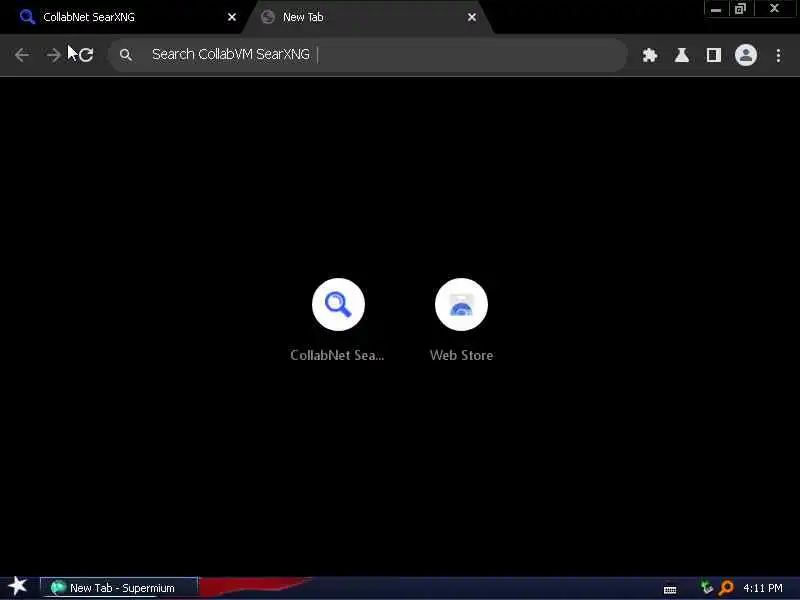
Task: Close the New Tab tab
Action: (x=472, y=17)
